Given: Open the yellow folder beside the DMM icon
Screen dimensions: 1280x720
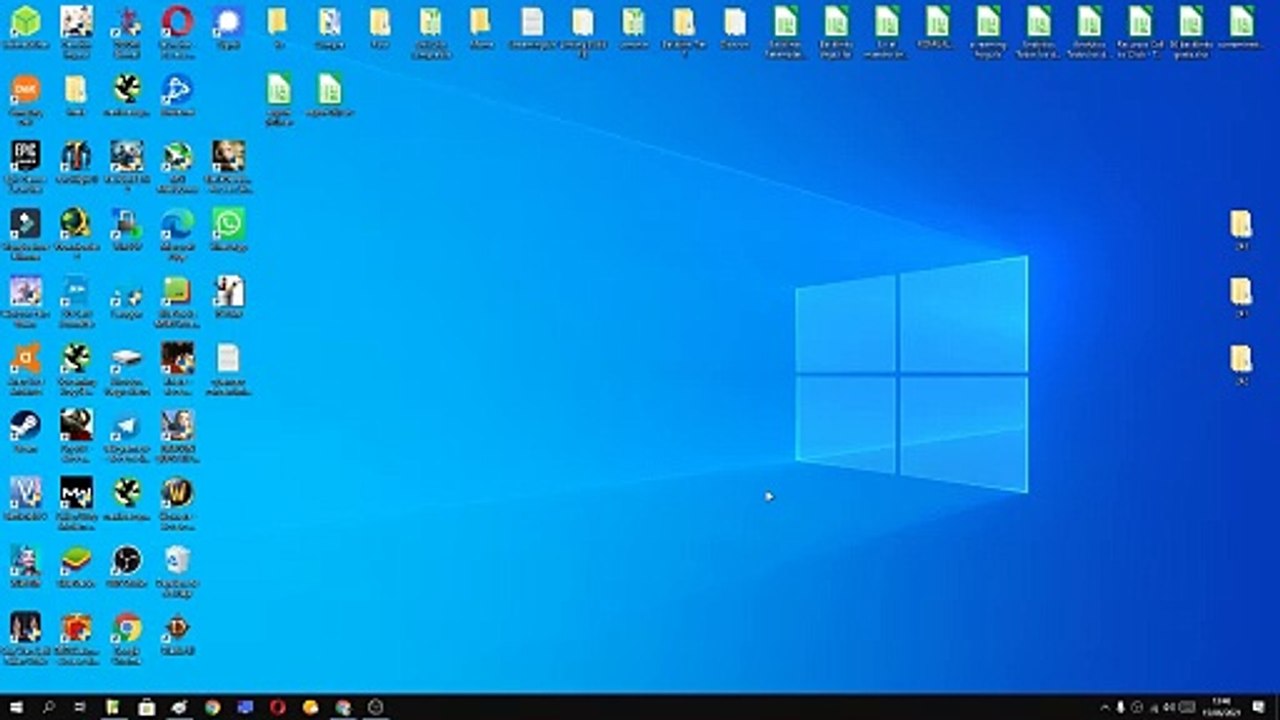Looking at the screenshot, I should [x=76, y=89].
